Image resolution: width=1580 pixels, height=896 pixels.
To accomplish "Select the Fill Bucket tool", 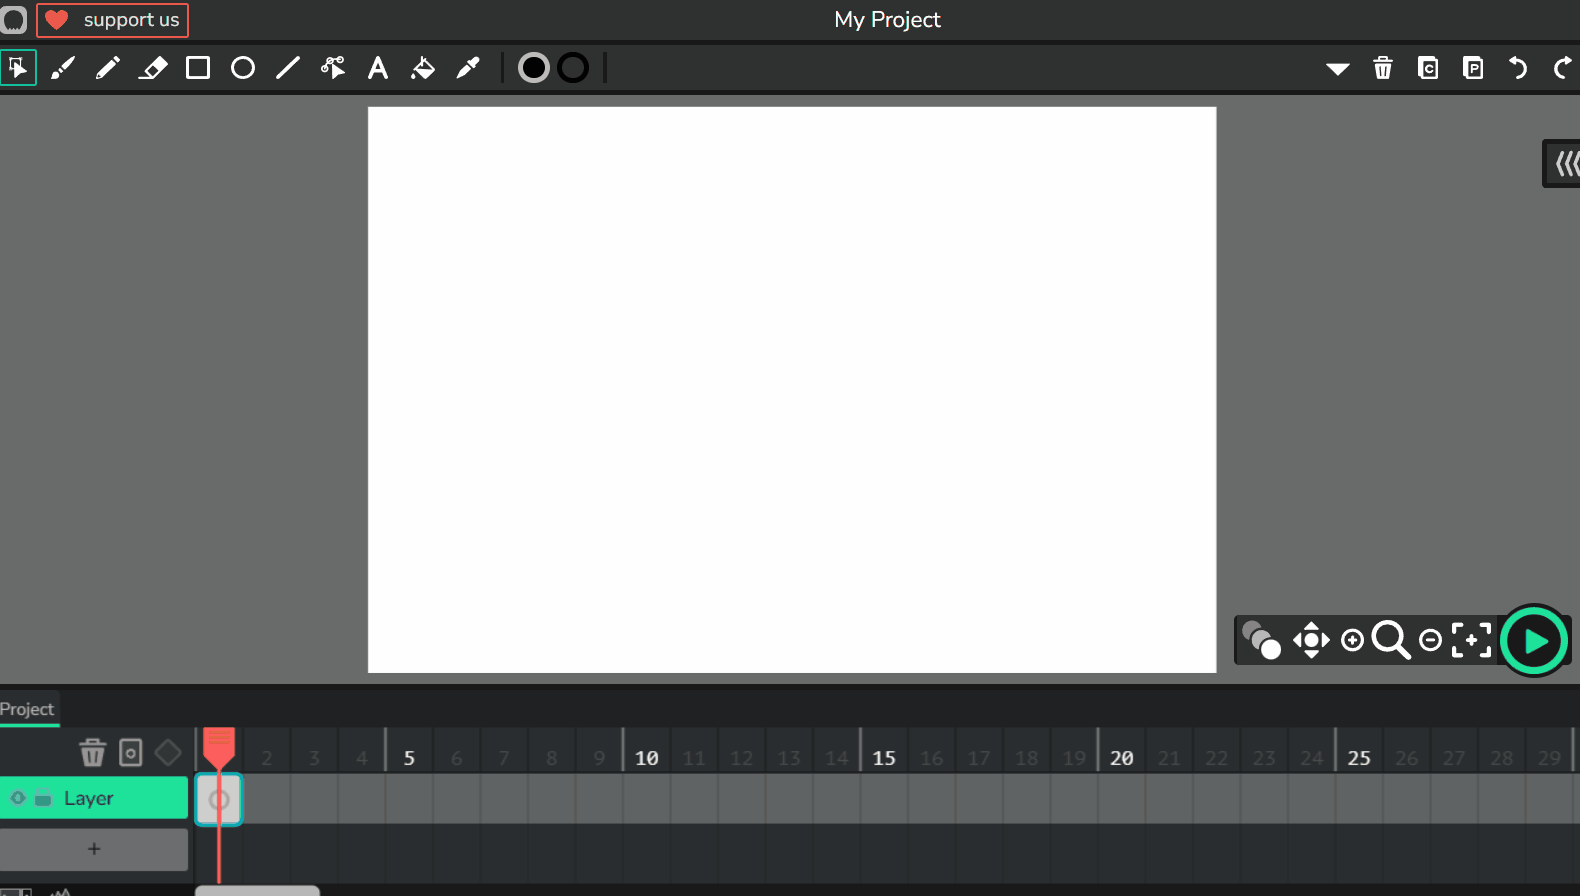I will click(x=423, y=68).
